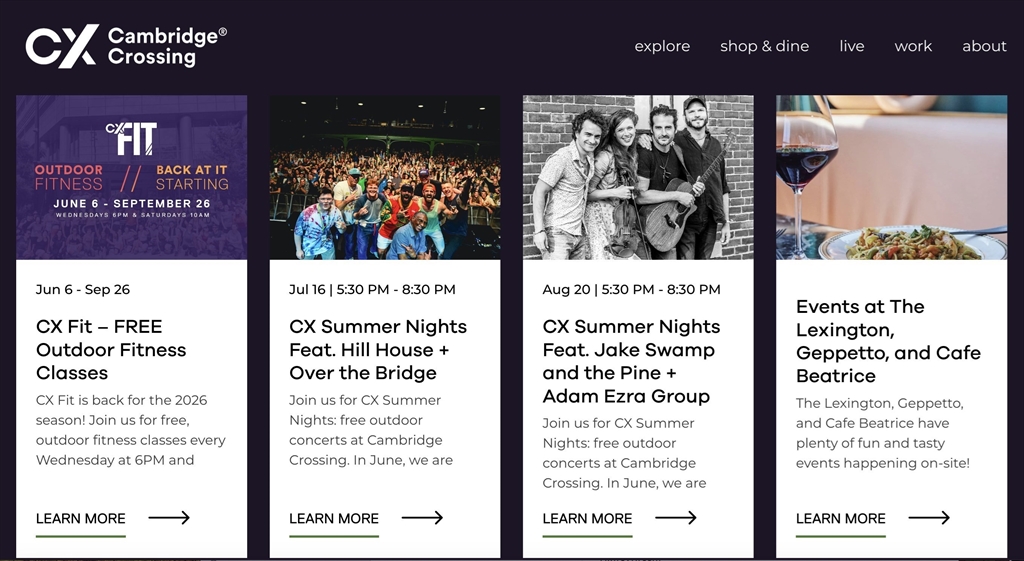Screen dimensions: 1024x561
Task: Click the arrow on the Jake Swamp concert card
Action: [676, 518]
